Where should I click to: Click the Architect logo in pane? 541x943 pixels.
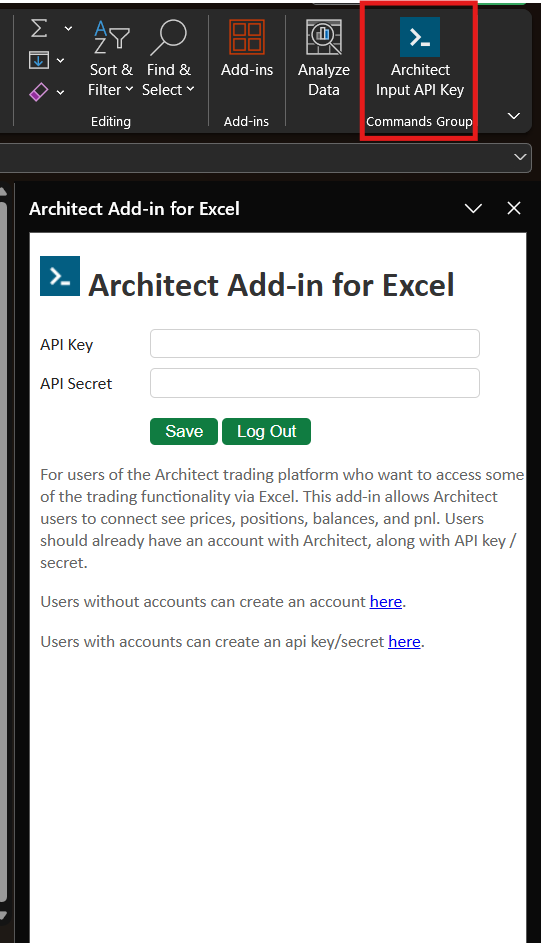(x=60, y=276)
